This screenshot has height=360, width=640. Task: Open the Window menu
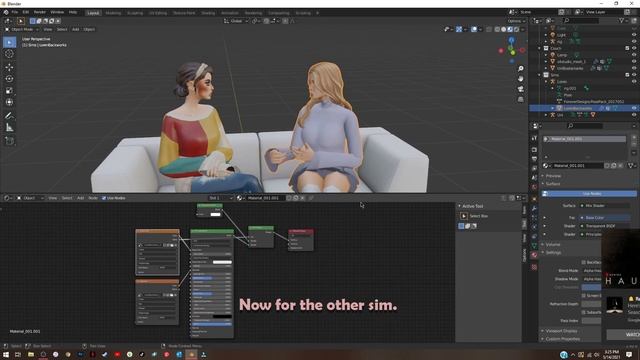(57, 12)
